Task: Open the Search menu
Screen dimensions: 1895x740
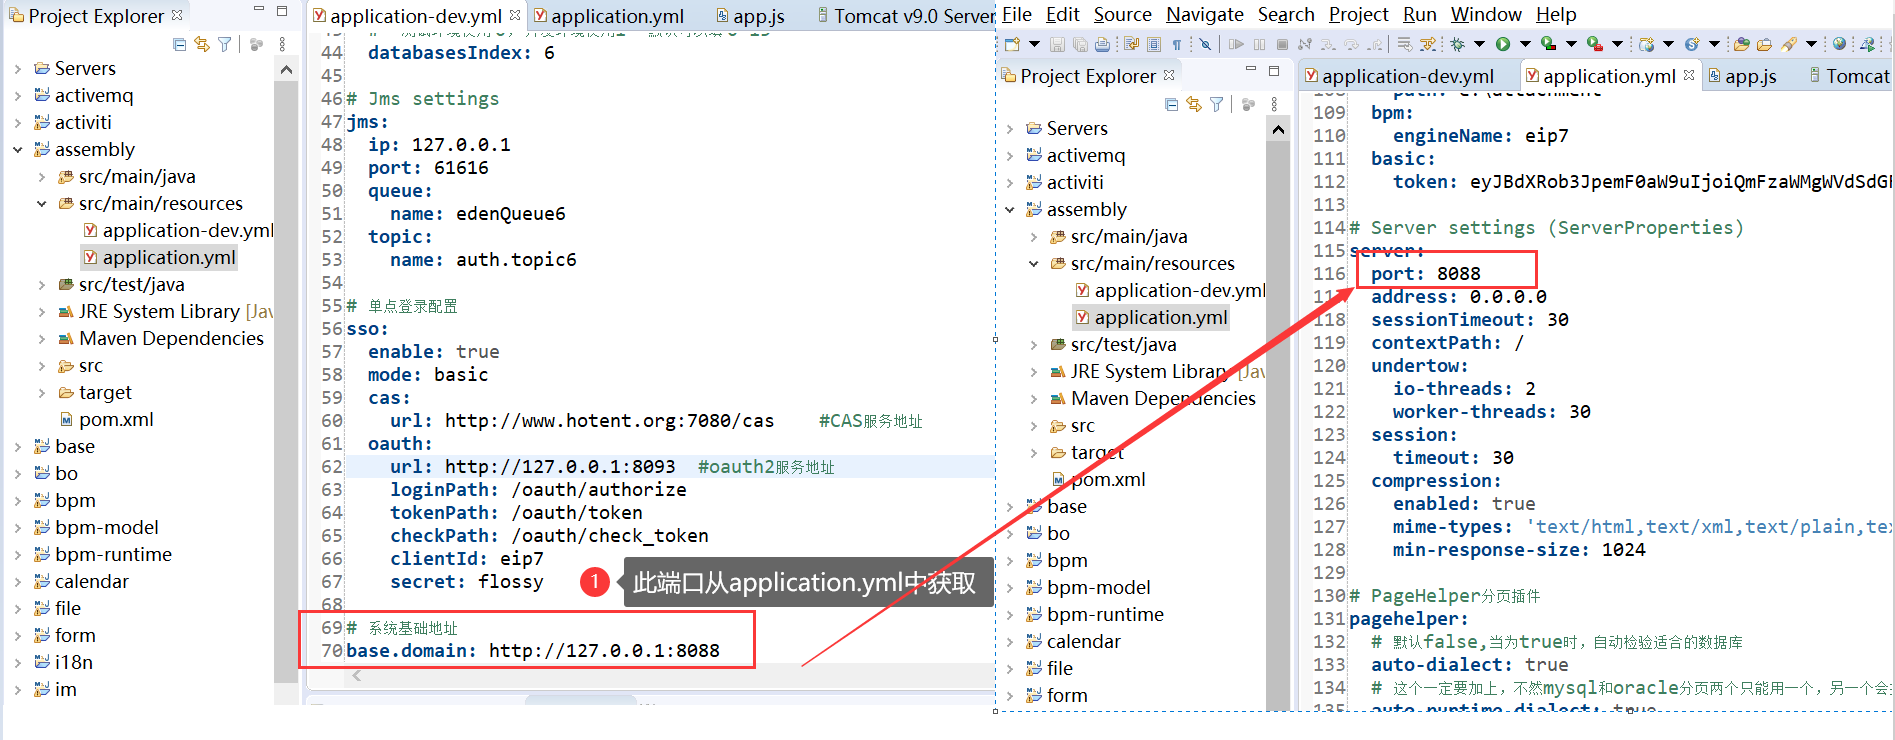Action: [x=1286, y=14]
